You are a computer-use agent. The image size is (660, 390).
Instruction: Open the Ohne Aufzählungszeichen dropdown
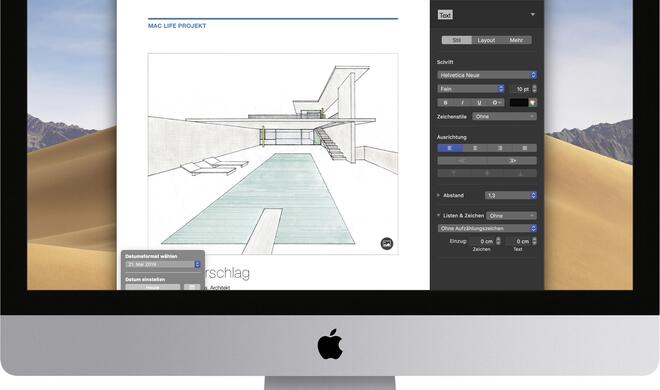tap(487, 228)
